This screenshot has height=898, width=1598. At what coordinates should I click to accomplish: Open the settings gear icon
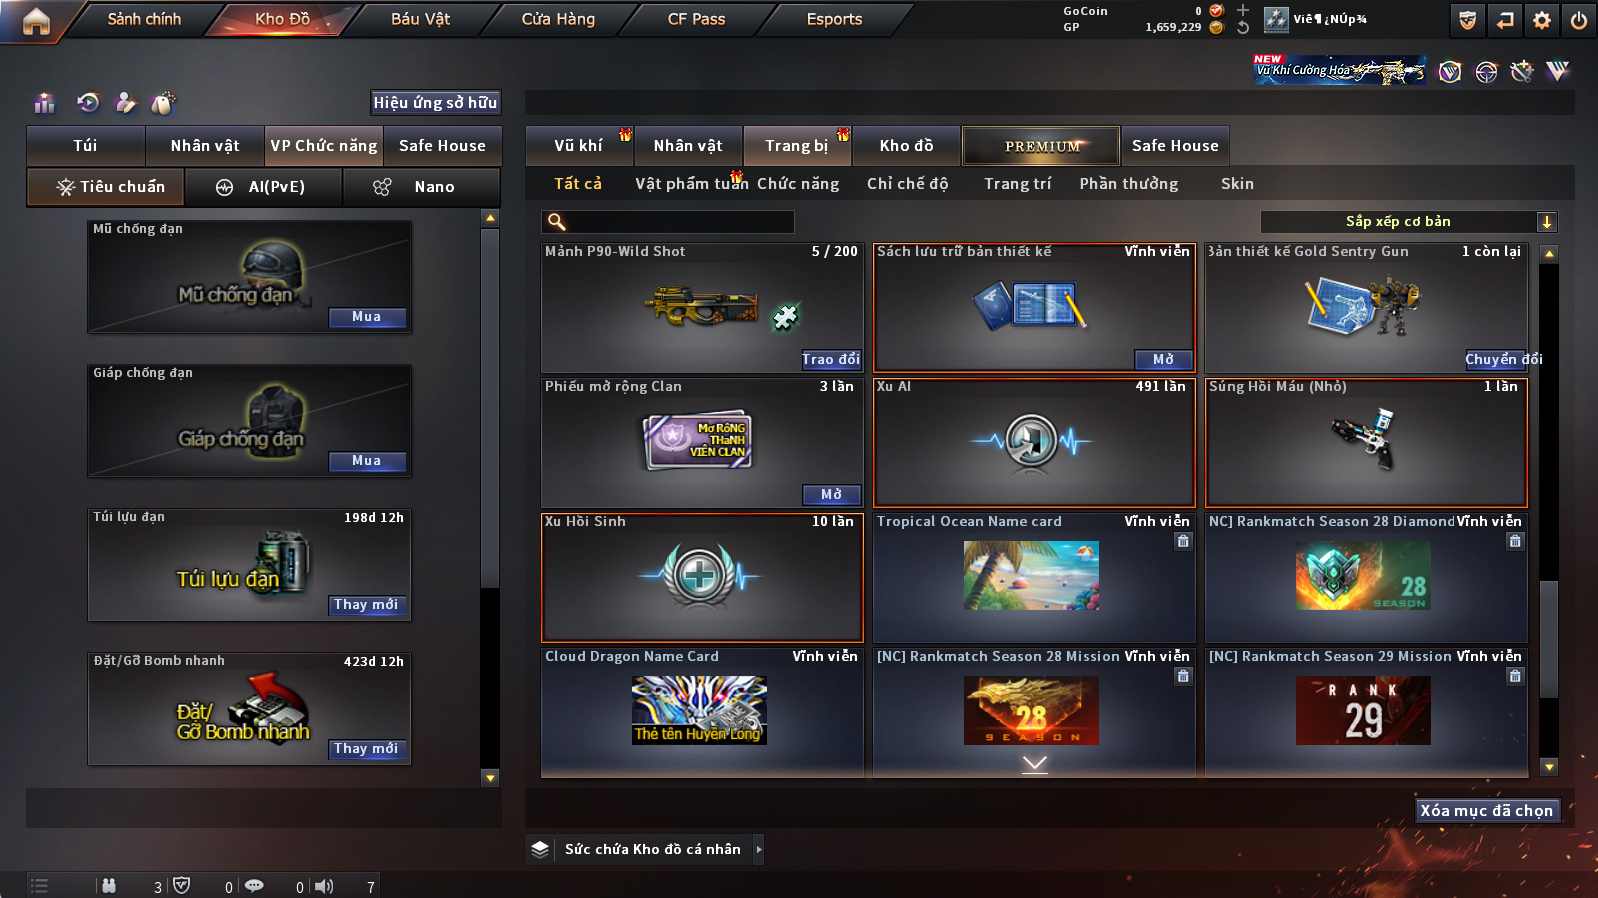click(1542, 20)
